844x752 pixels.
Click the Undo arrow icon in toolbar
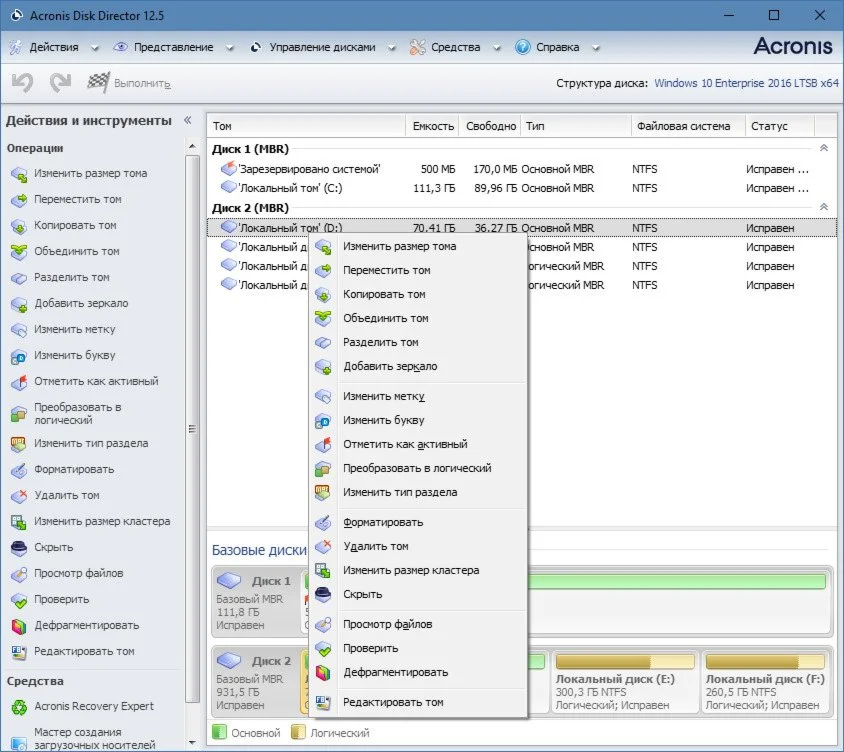22,83
